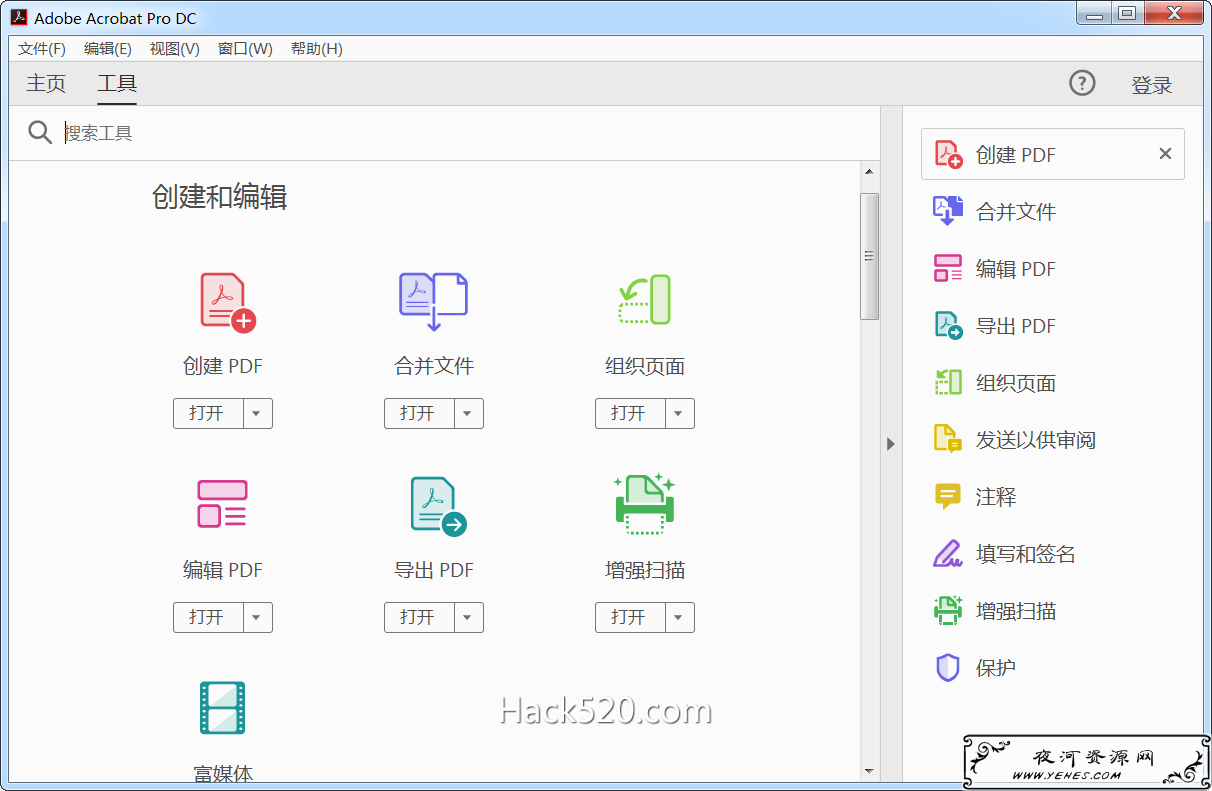
Task: Select 保护 label in right sidebar
Action: tap(996, 668)
